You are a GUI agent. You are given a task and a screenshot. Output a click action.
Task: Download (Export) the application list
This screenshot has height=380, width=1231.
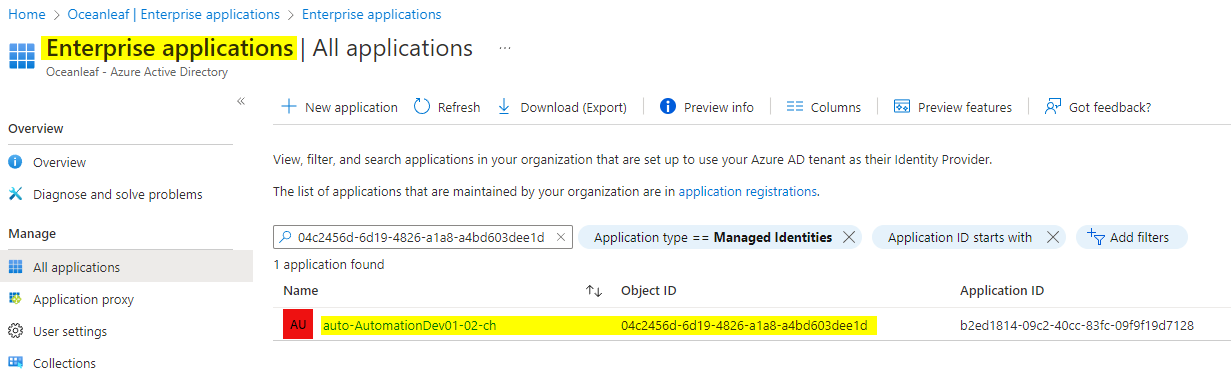[x=562, y=107]
